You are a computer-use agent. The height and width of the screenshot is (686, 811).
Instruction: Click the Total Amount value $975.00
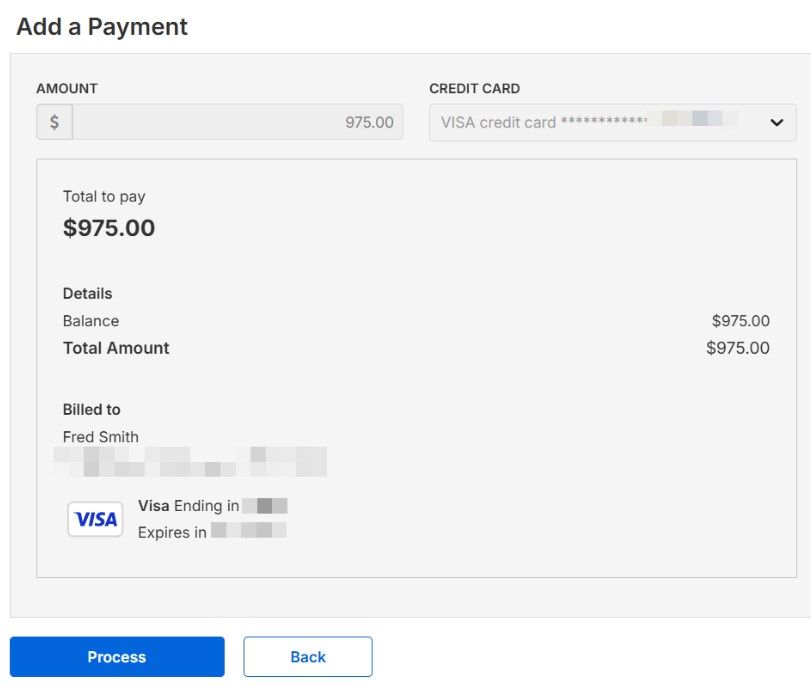click(x=737, y=348)
